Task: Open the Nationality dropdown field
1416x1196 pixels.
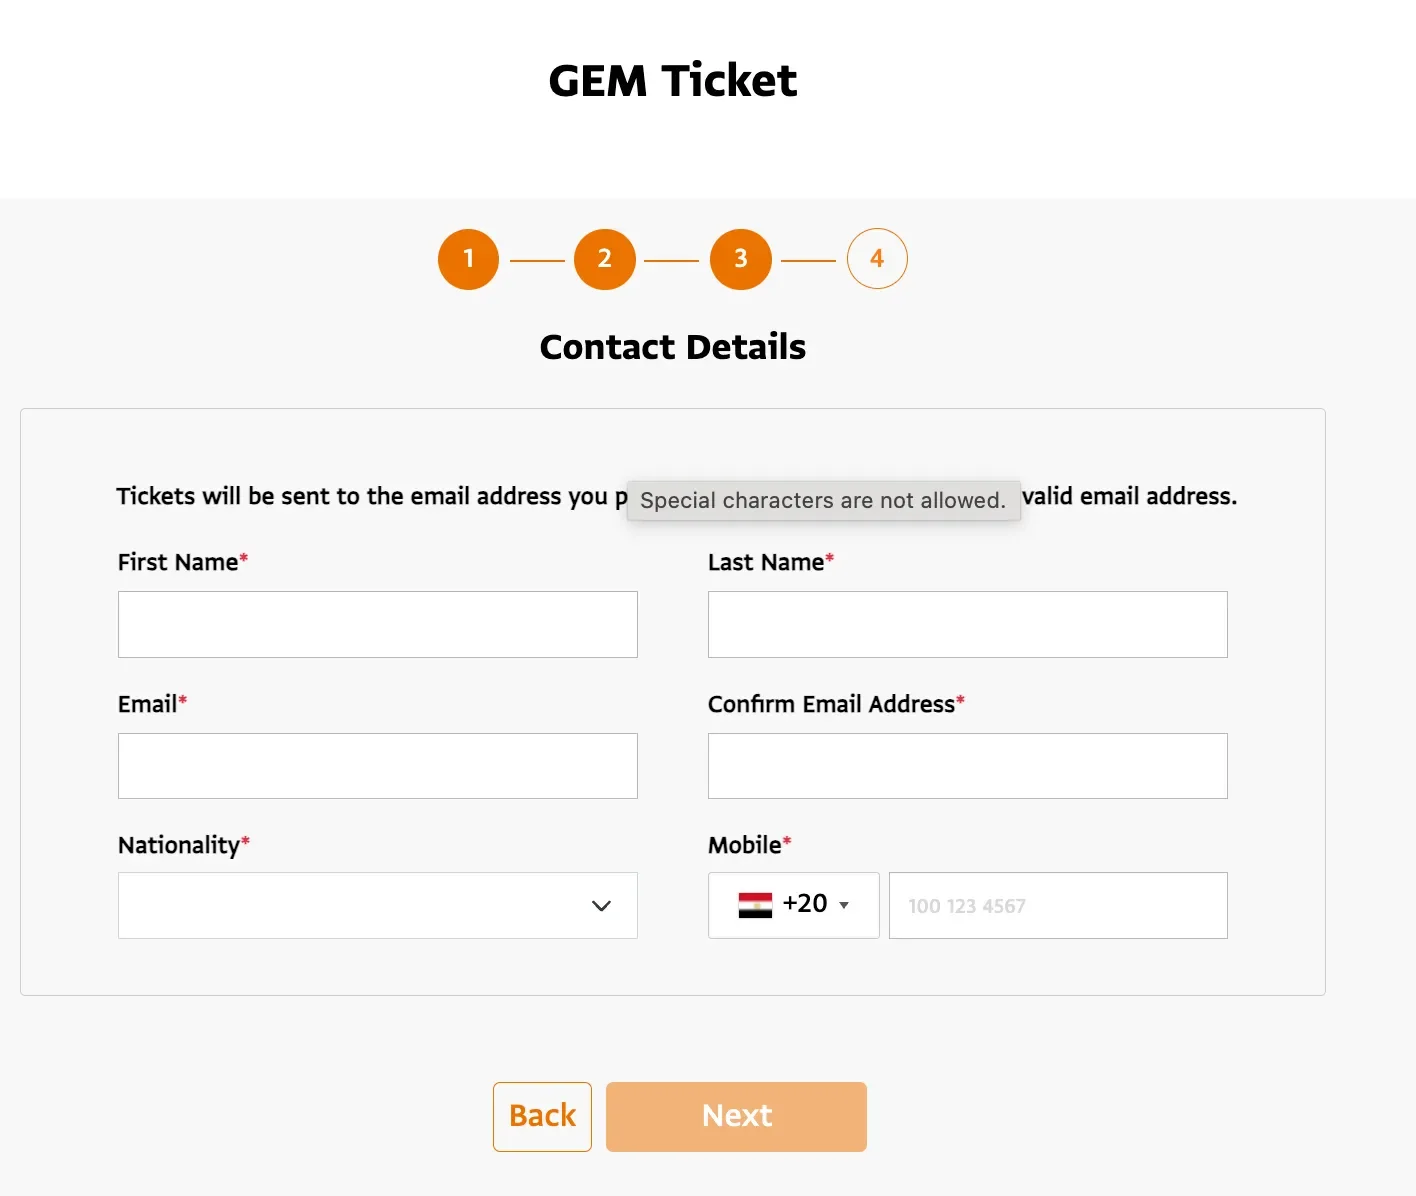Action: 377,906
